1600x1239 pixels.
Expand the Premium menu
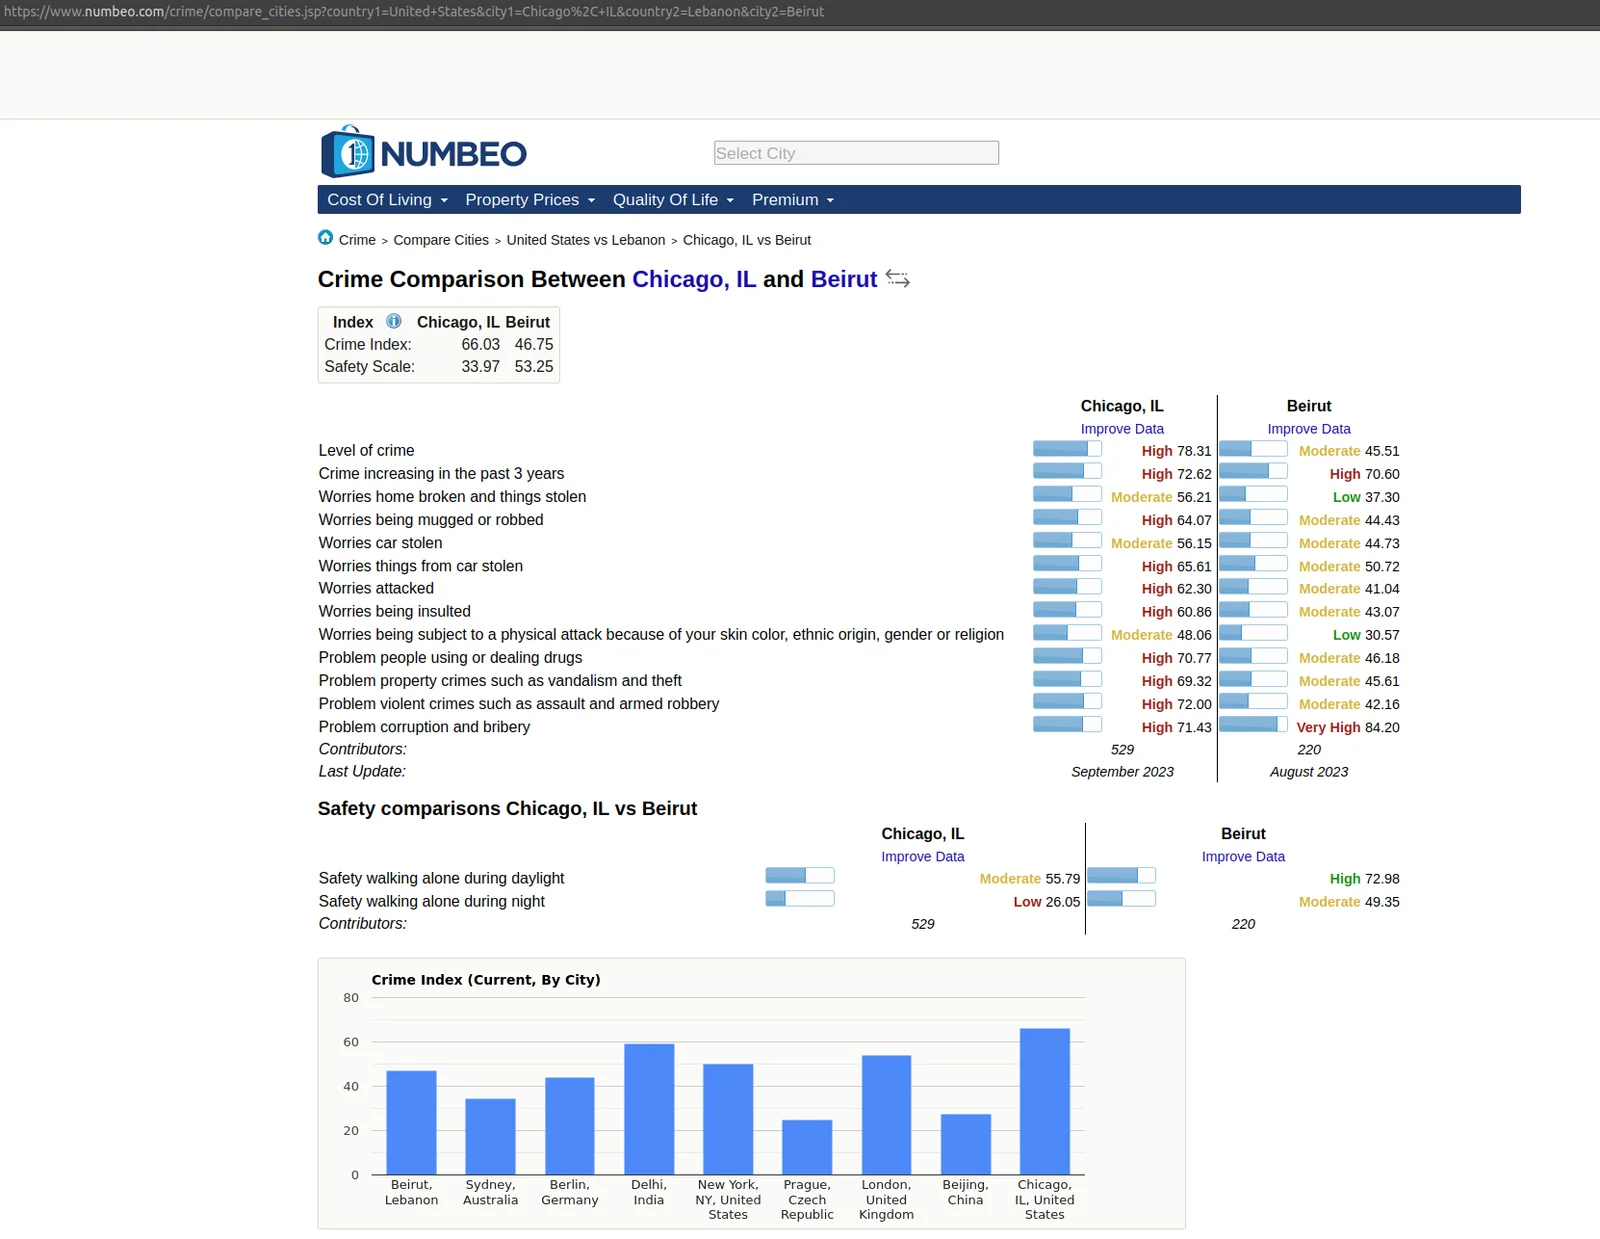pos(793,200)
